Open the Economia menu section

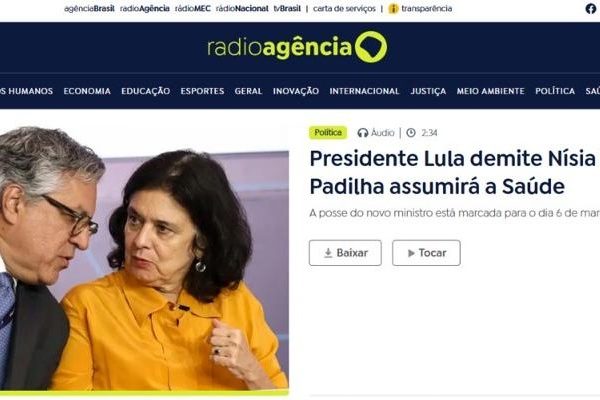coord(87,91)
